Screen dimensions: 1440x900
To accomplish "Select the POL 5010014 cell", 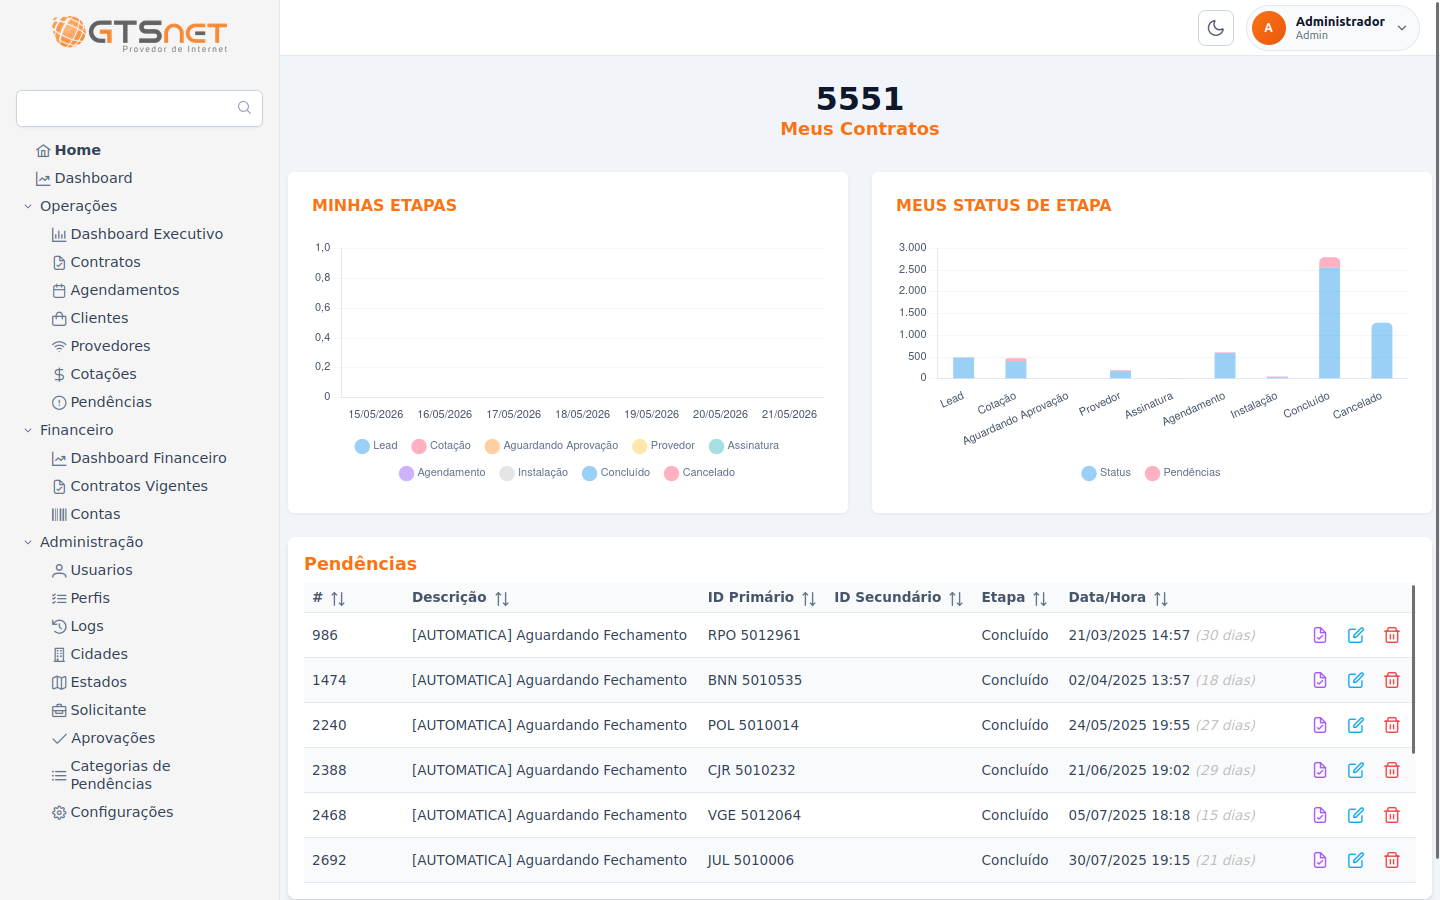I will click(x=753, y=725).
